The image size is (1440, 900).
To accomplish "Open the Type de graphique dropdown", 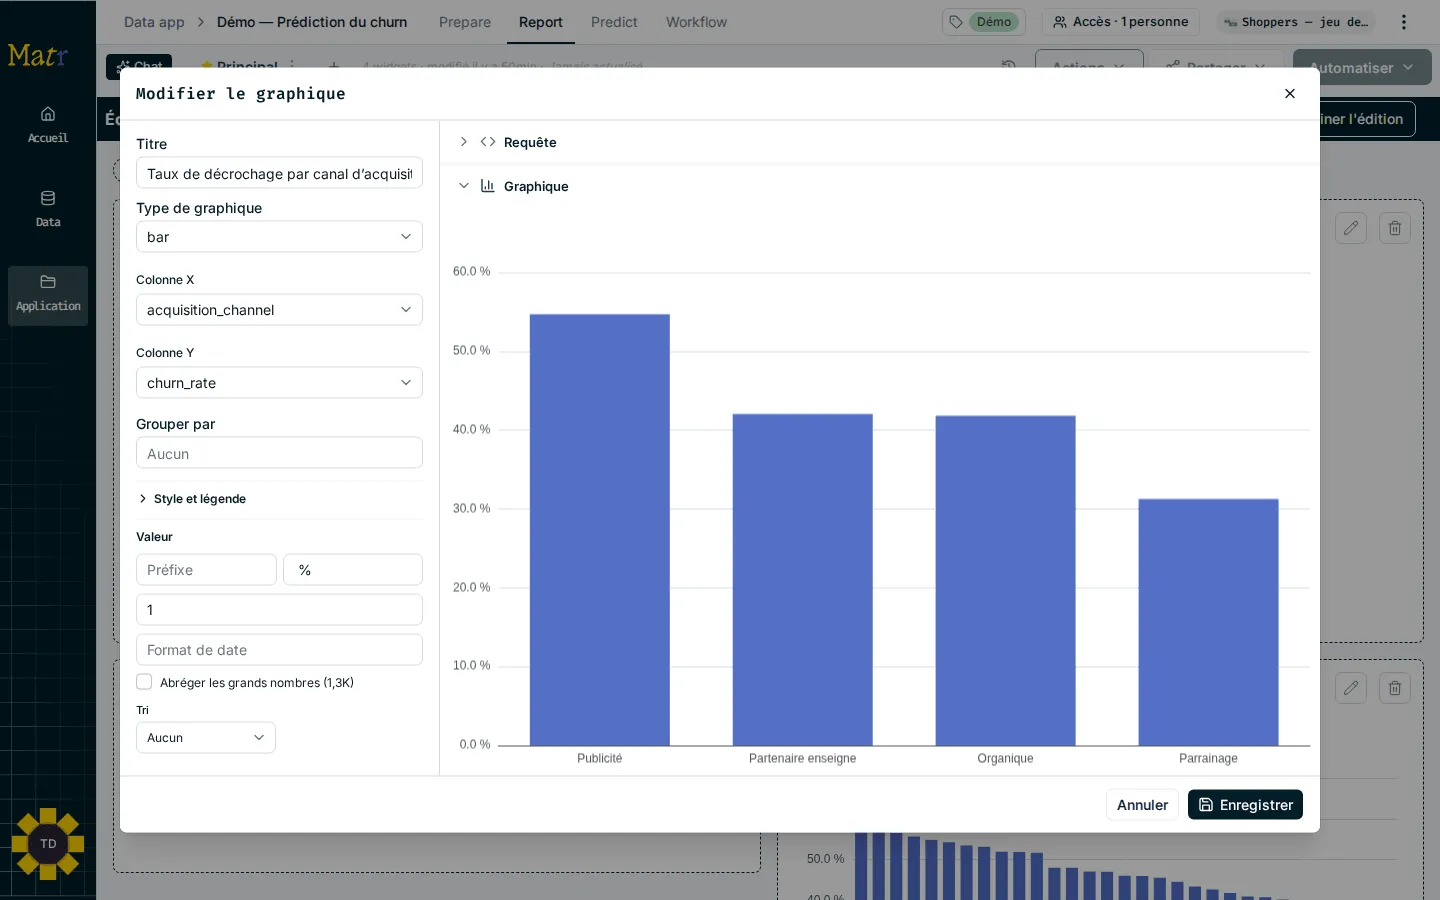I will [x=279, y=237].
